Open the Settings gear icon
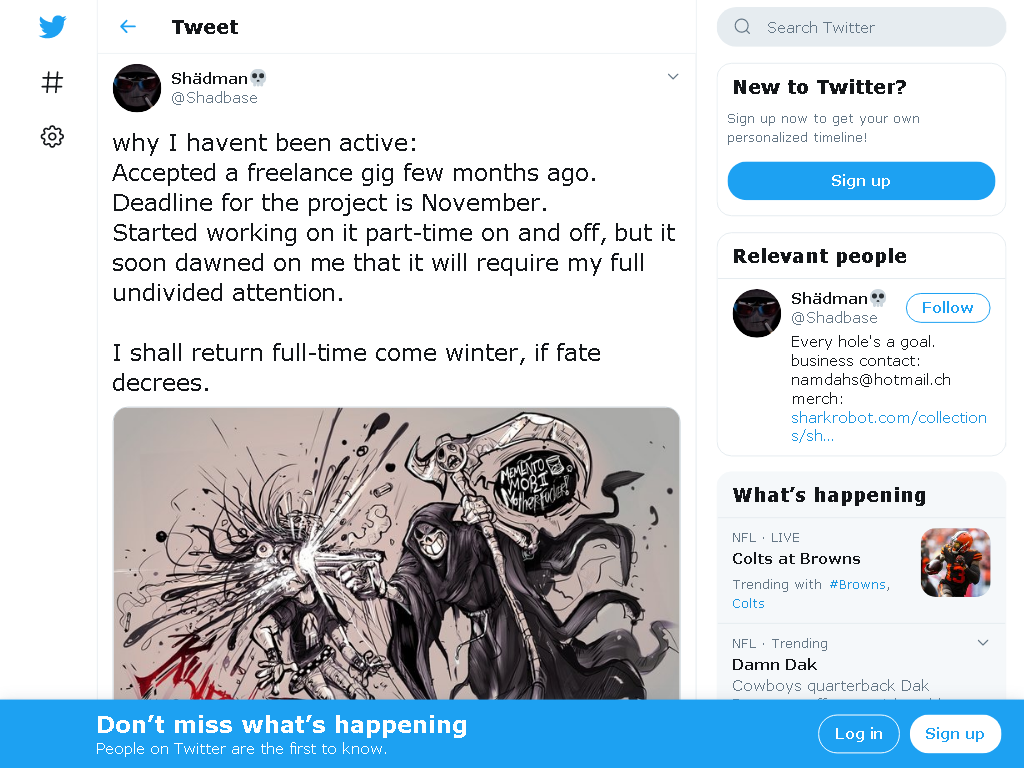 (x=52, y=136)
